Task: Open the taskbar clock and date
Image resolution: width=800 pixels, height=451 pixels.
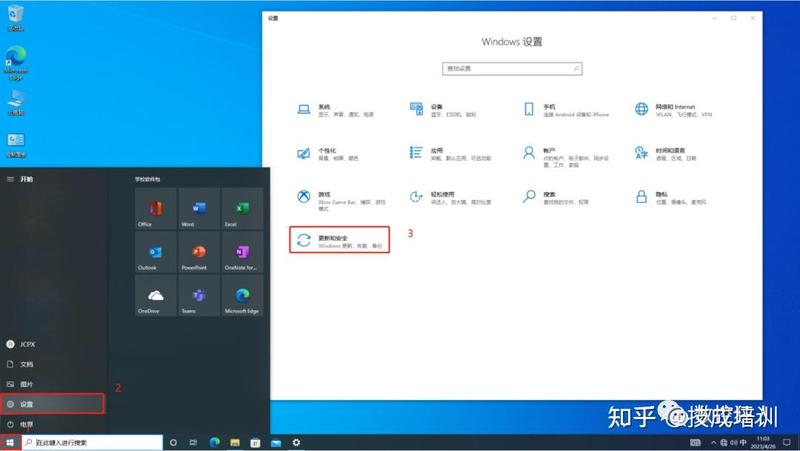Action: point(763,442)
